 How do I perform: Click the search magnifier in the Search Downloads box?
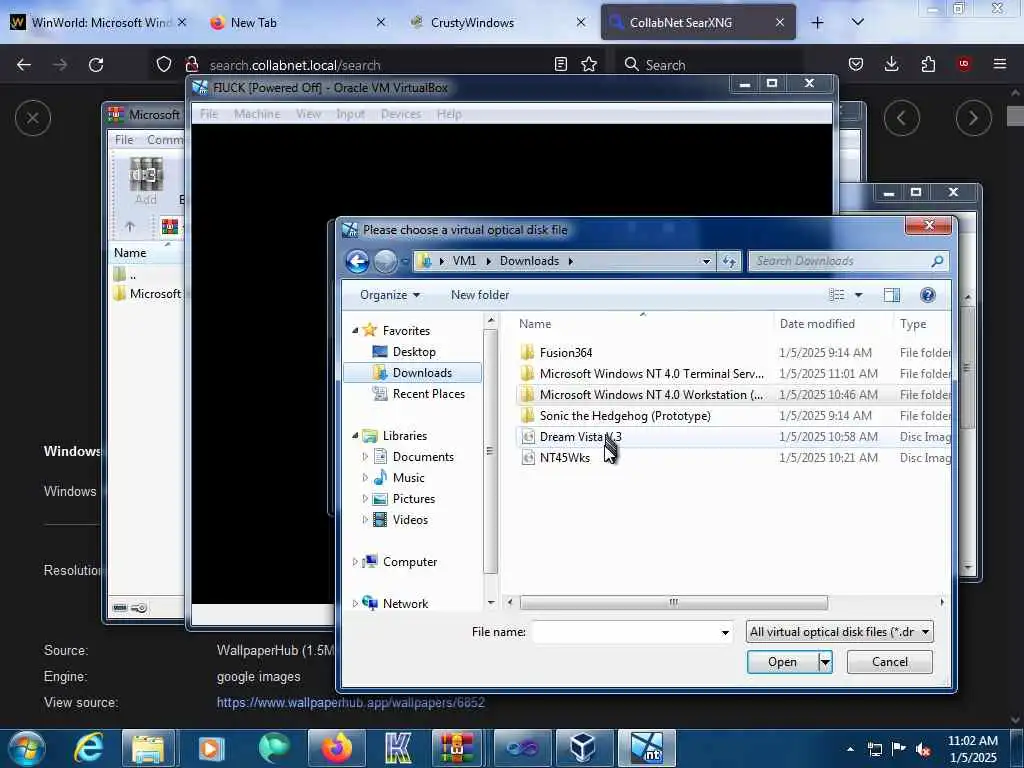[x=937, y=261]
